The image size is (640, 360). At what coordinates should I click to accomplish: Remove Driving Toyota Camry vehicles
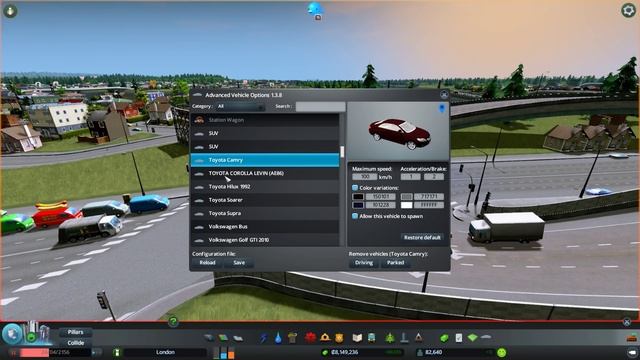[x=364, y=263]
